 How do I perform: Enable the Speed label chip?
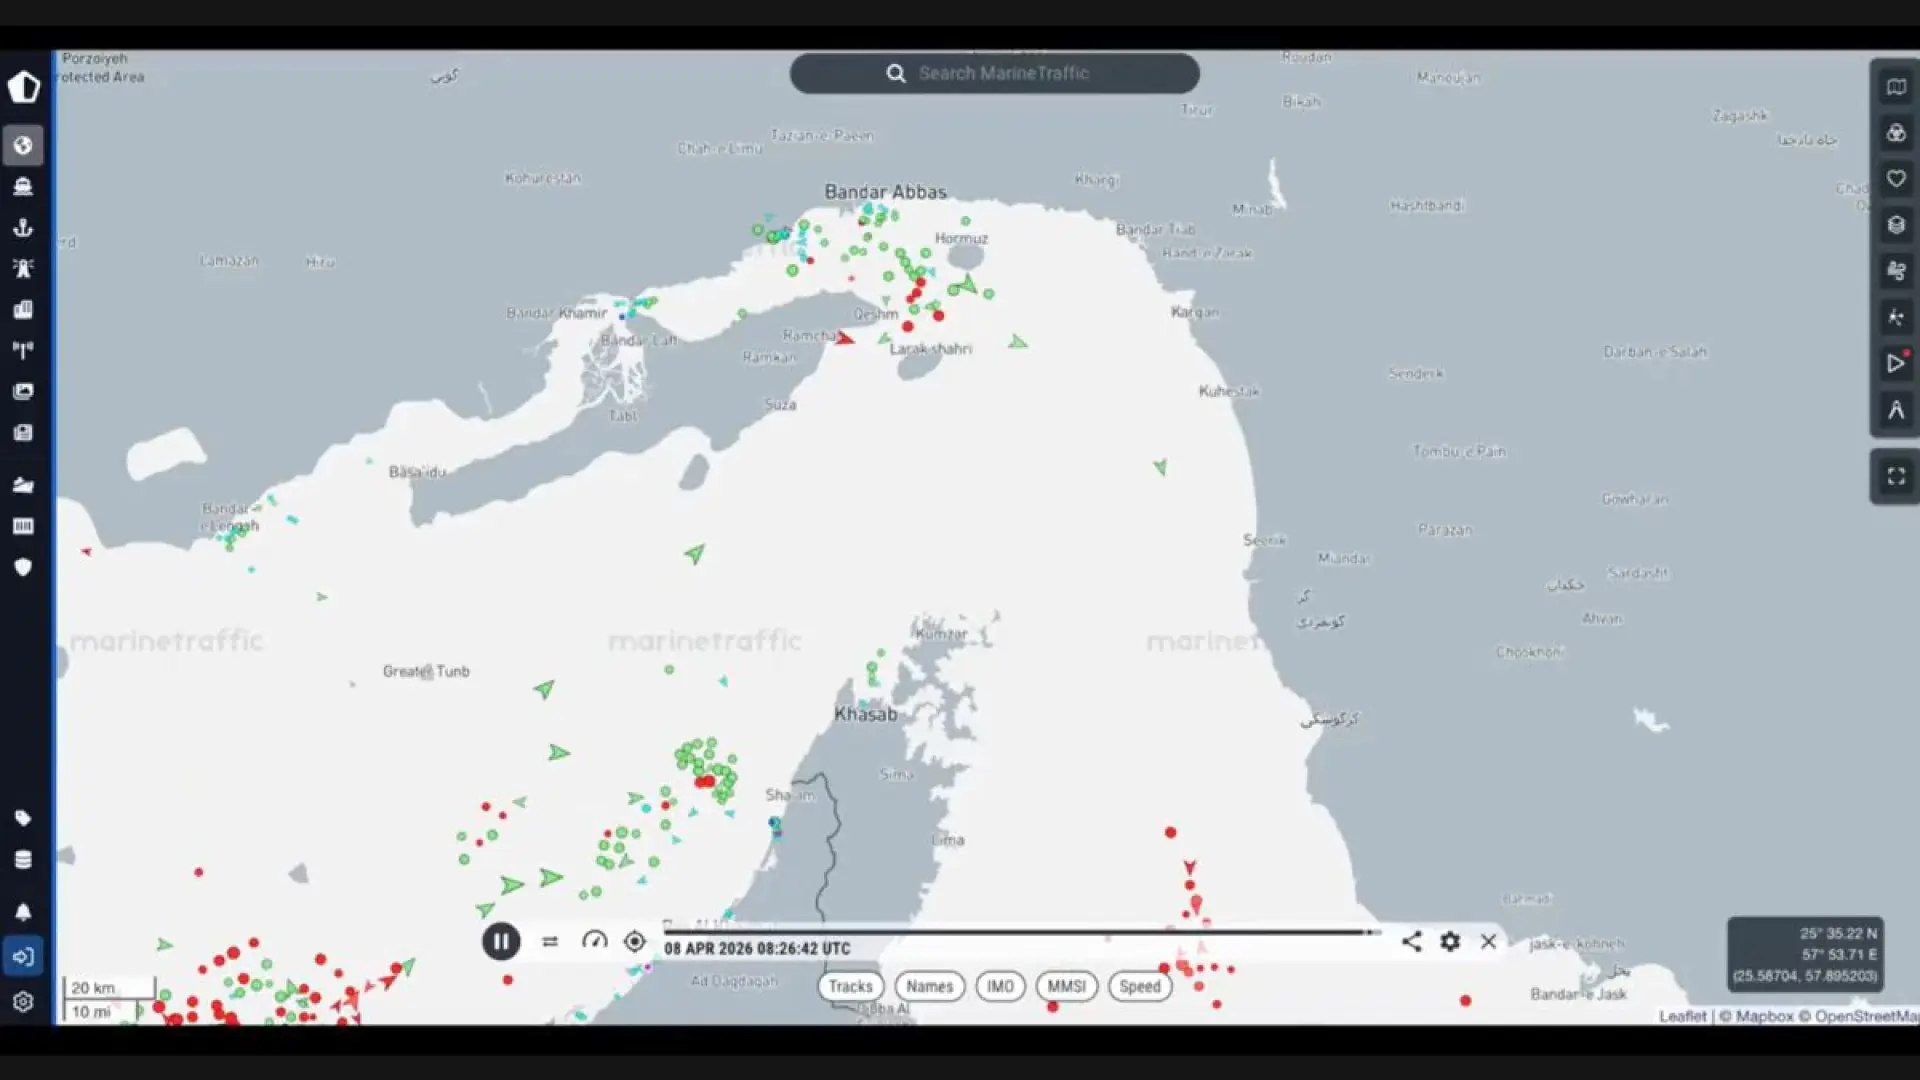[x=1140, y=986]
